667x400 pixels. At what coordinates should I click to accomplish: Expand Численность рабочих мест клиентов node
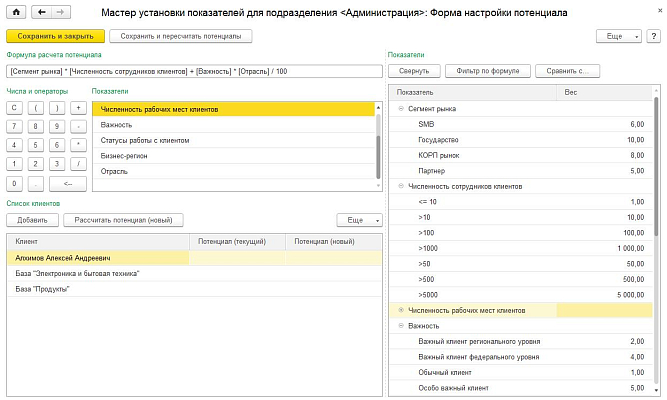pyautogui.click(x=402, y=311)
